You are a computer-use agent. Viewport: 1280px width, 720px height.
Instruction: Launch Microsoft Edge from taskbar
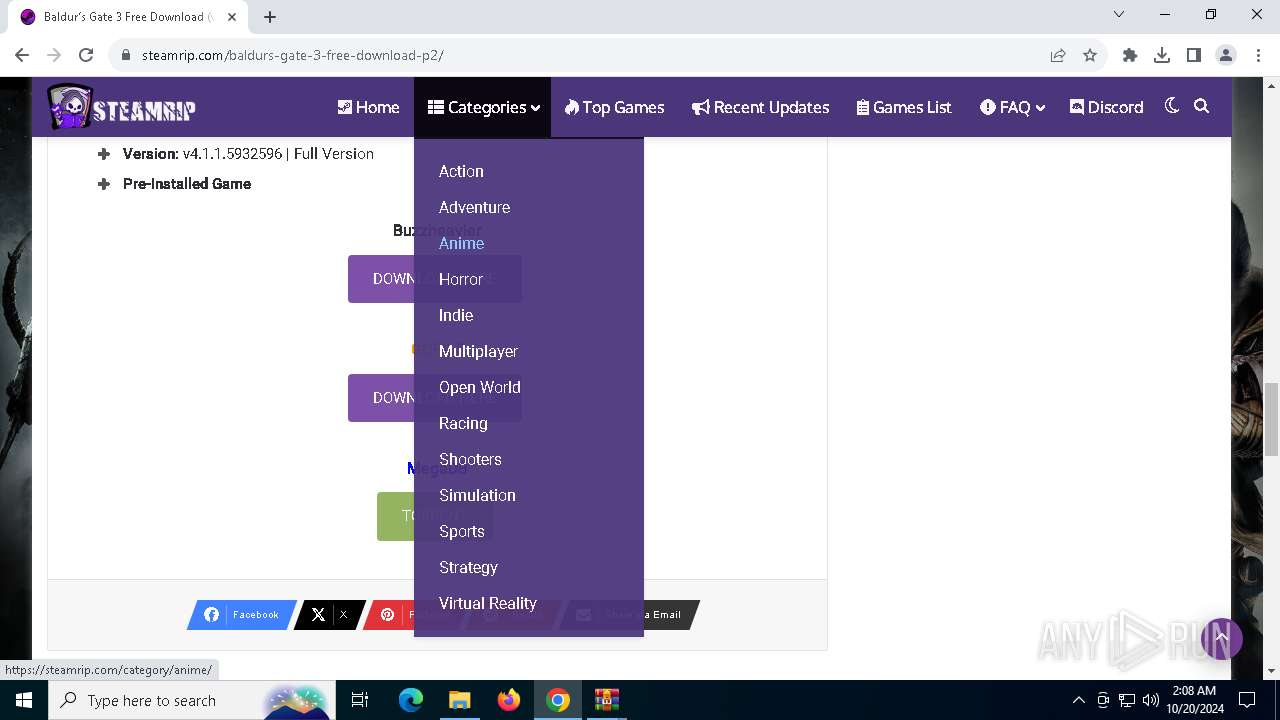click(411, 700)
